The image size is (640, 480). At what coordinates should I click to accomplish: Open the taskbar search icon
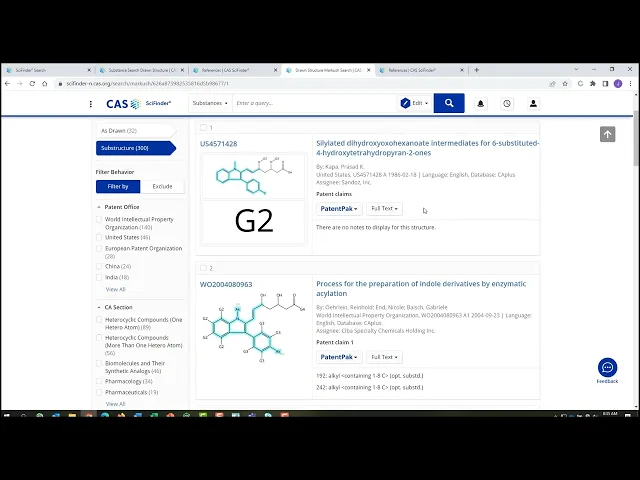[23, 415]
